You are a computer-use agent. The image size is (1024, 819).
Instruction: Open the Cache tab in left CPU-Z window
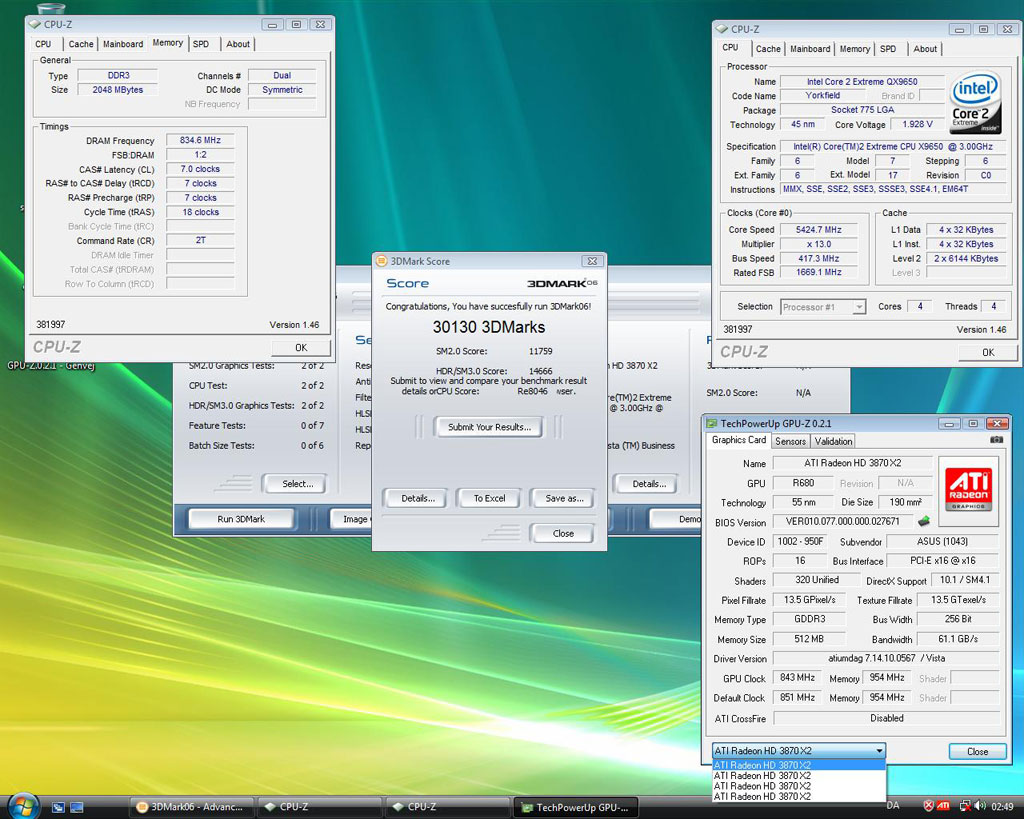[x=81, y=44]
